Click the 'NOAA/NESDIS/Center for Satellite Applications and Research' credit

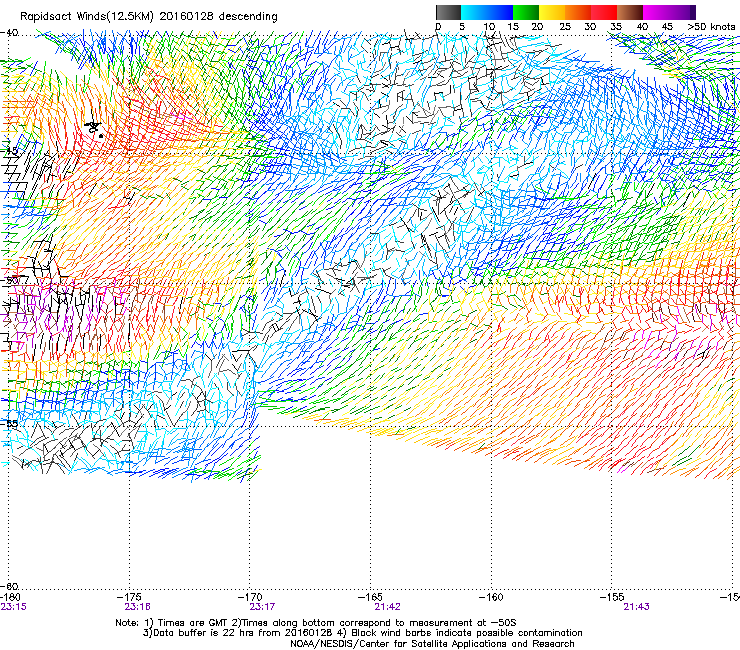432,644
